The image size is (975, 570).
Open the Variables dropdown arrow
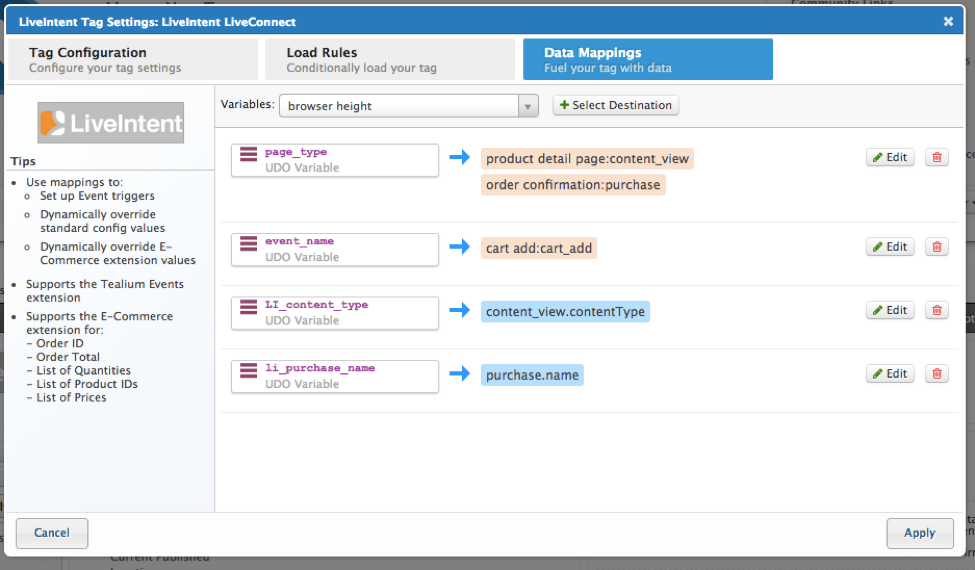coord(527,106)
